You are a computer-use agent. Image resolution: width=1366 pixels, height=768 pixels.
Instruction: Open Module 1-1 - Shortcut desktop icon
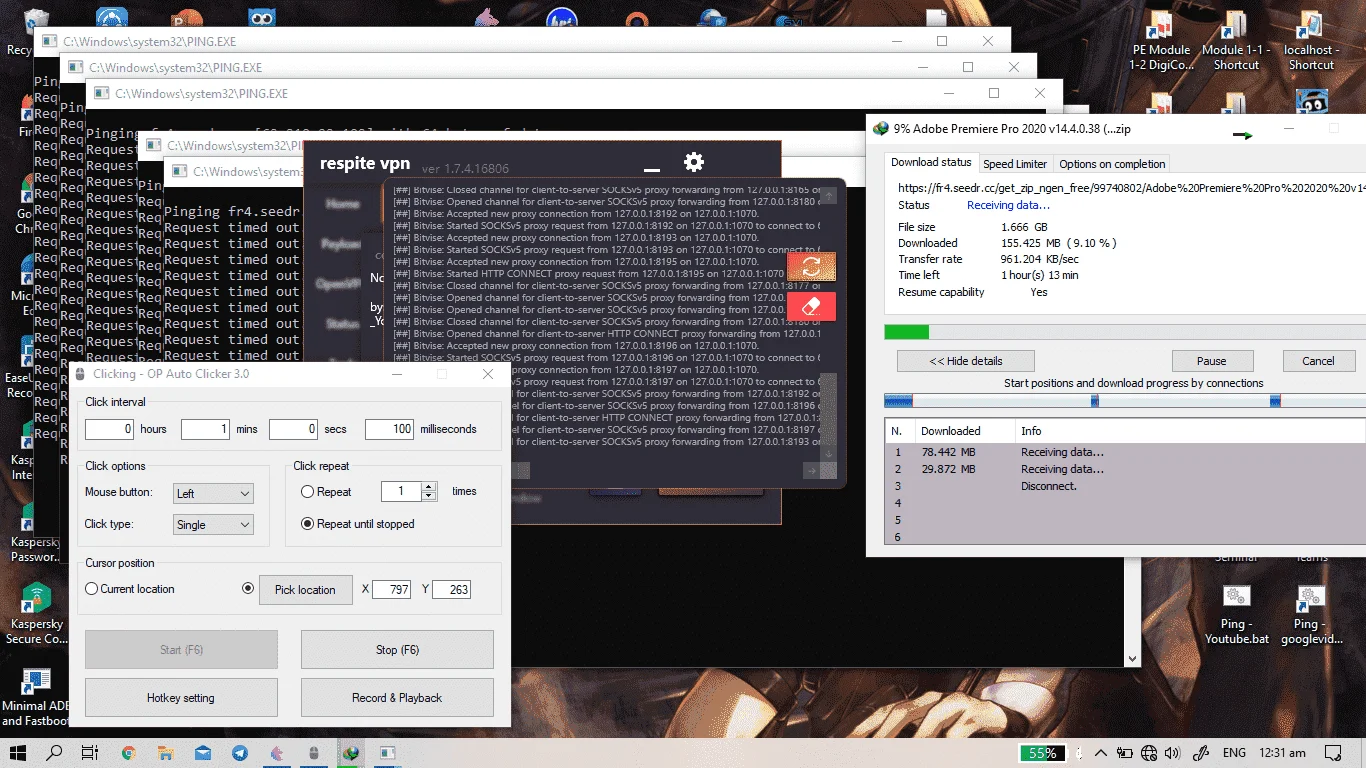tap(1236, 42)
